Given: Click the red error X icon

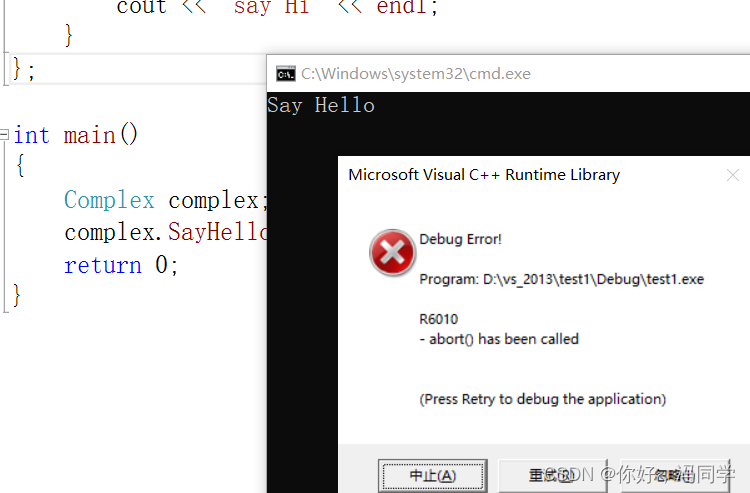Looking at the screenshot, I should click(392, 253).
